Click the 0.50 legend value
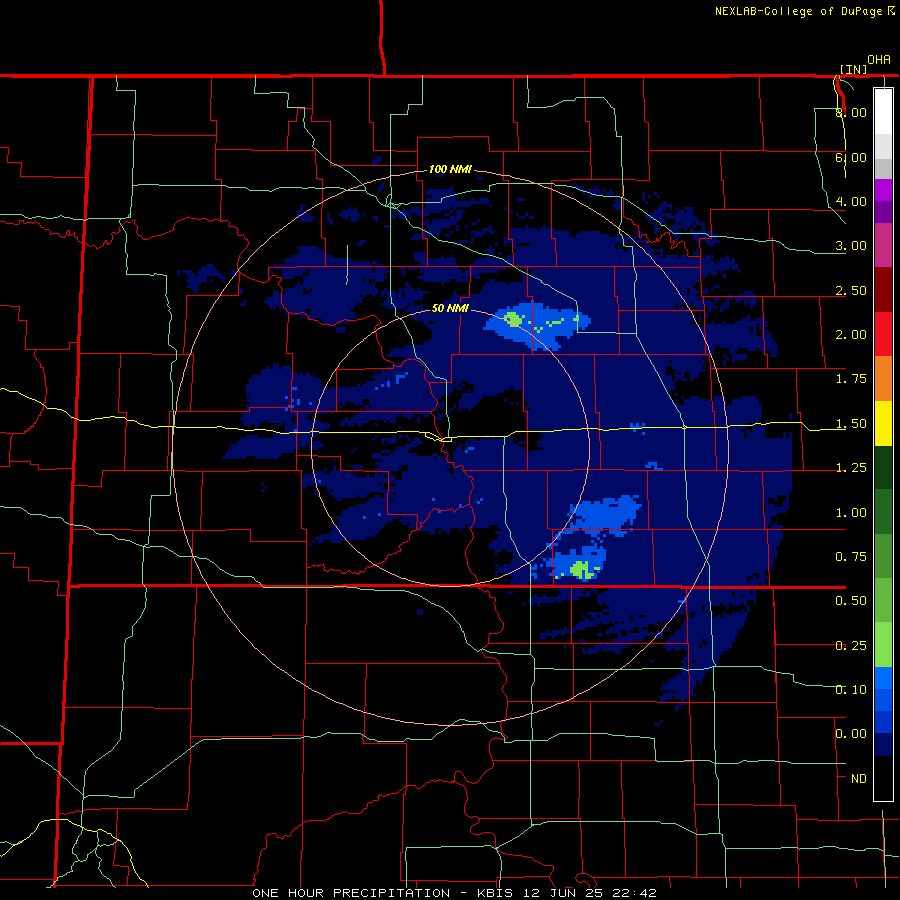 tap(851, 601)
